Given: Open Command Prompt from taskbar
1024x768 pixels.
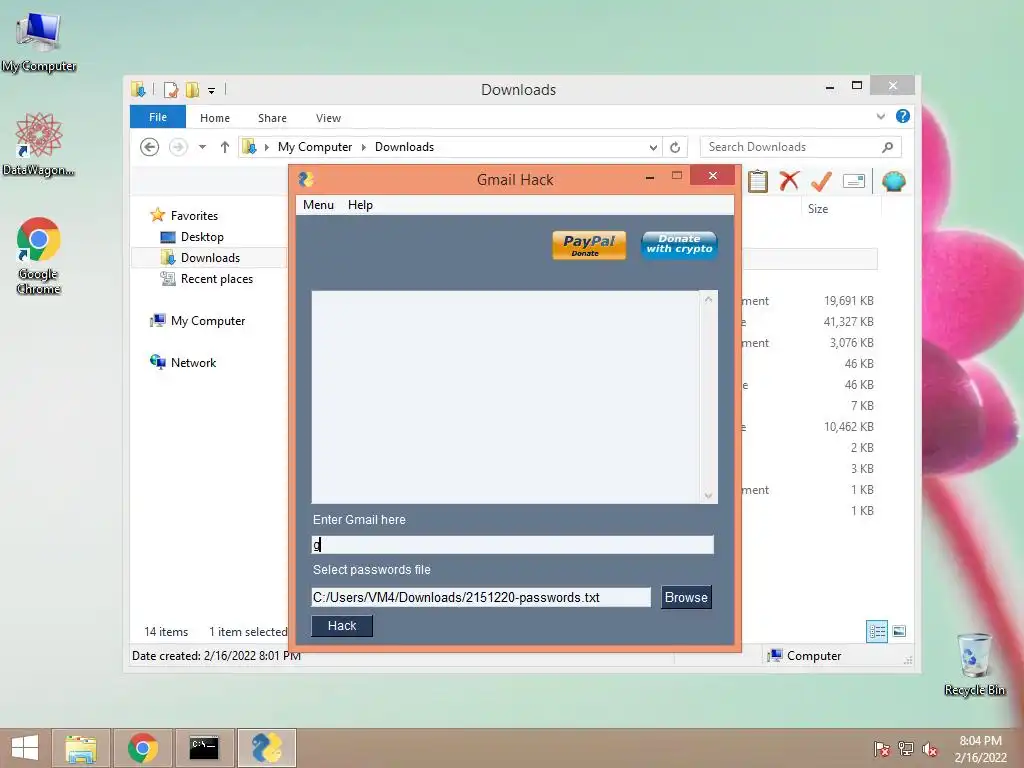Looking at the screenshot, I should pyautogui.click(x=204, y=748).
